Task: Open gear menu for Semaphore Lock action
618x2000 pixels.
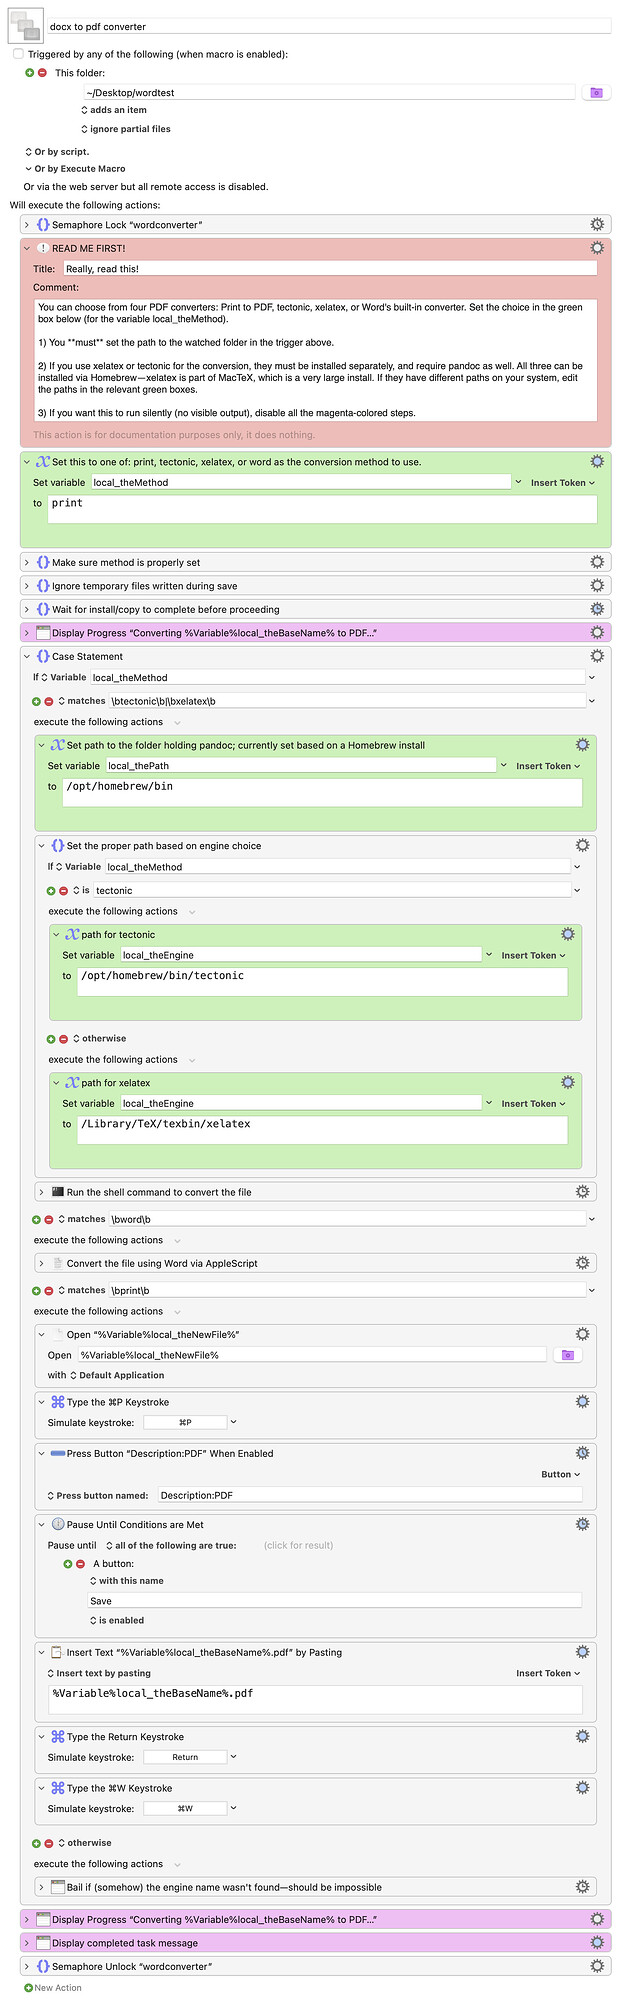Action: [597, 225]
